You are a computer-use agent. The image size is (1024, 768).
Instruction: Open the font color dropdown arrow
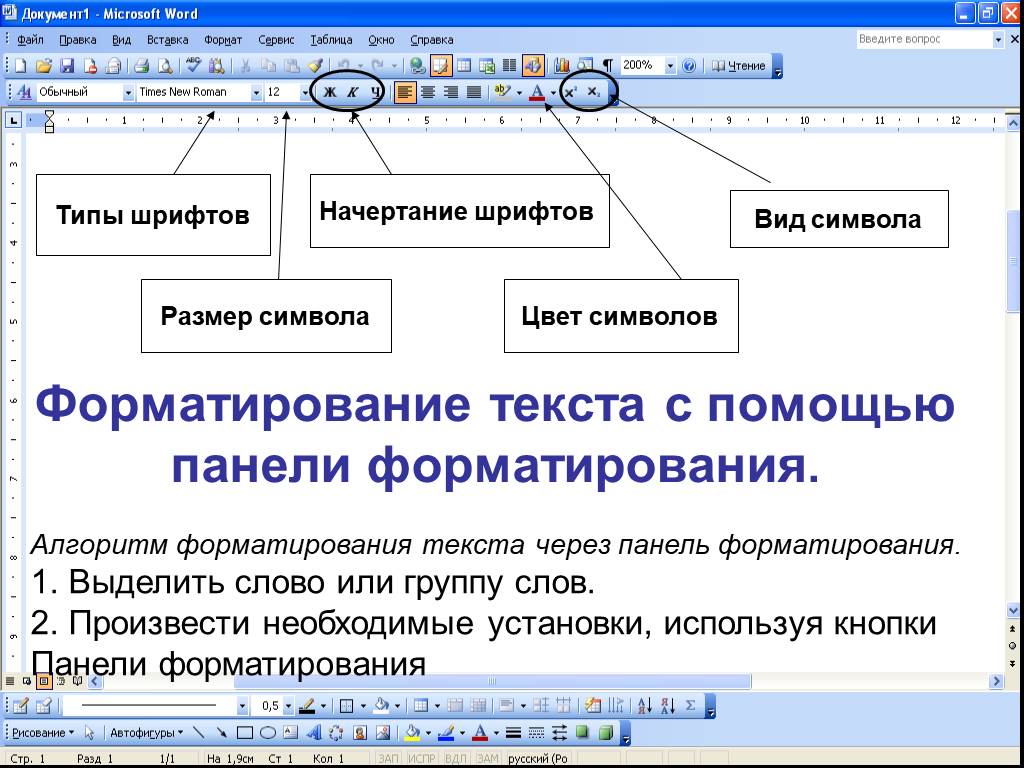click(553, 93)
